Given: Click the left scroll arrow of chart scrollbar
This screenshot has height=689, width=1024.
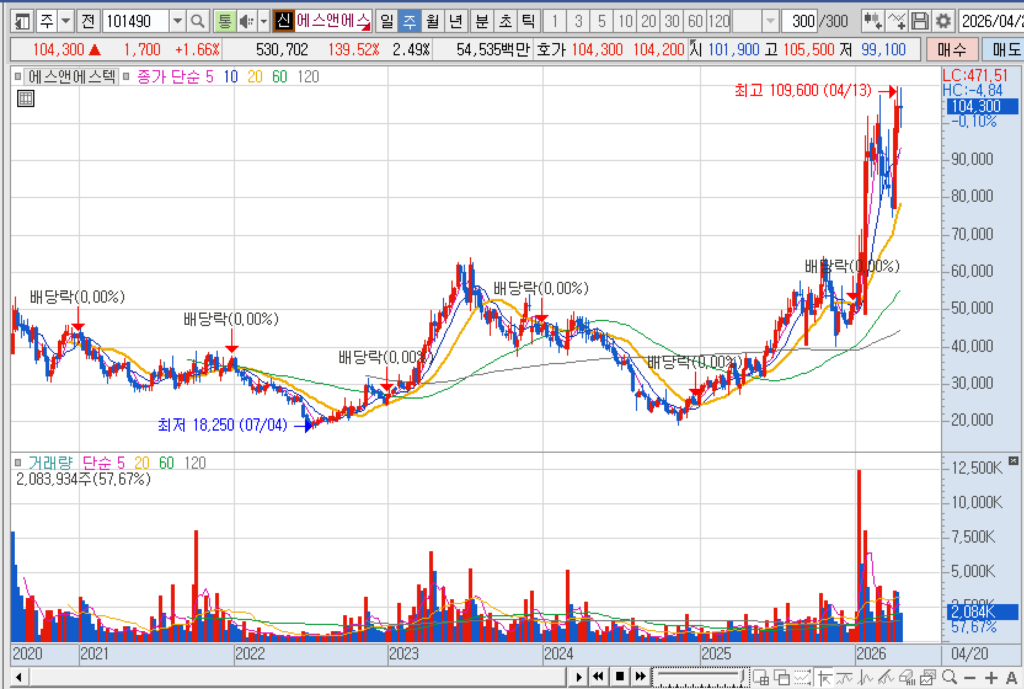Looking at the screenshot, I should (18, 677).
